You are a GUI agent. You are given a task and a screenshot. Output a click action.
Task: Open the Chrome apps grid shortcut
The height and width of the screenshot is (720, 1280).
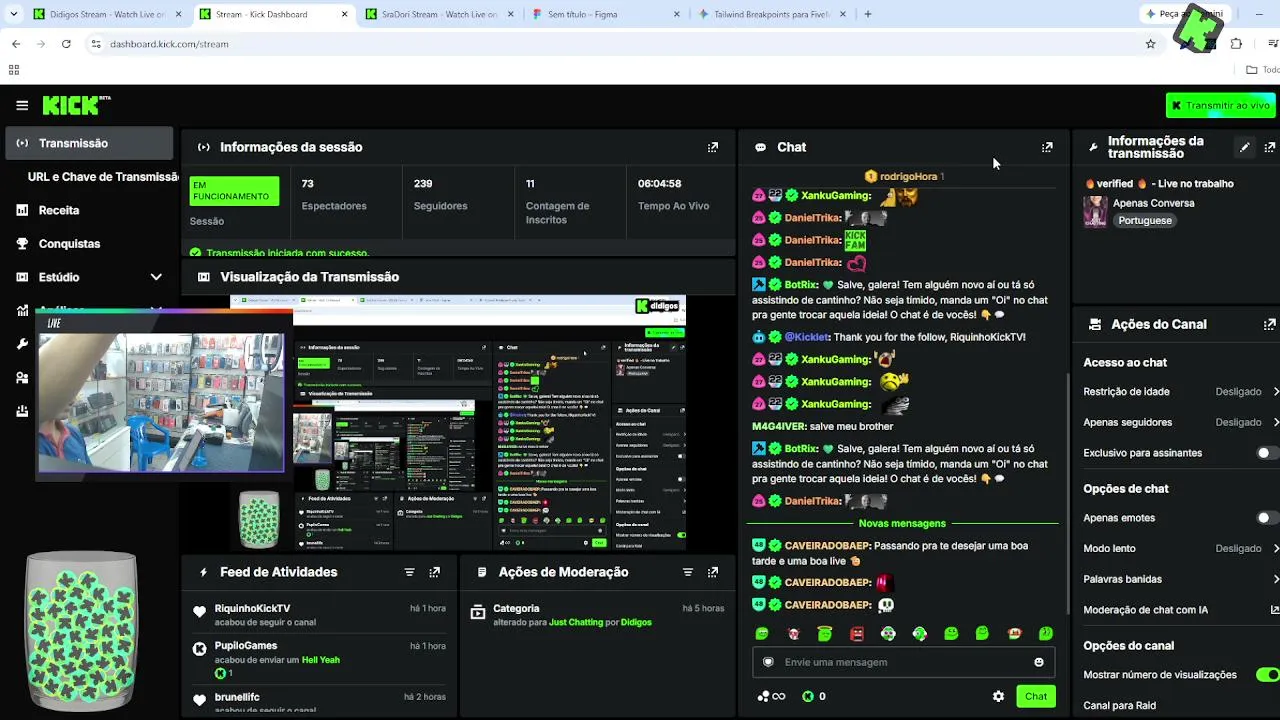tap(14, 70)
